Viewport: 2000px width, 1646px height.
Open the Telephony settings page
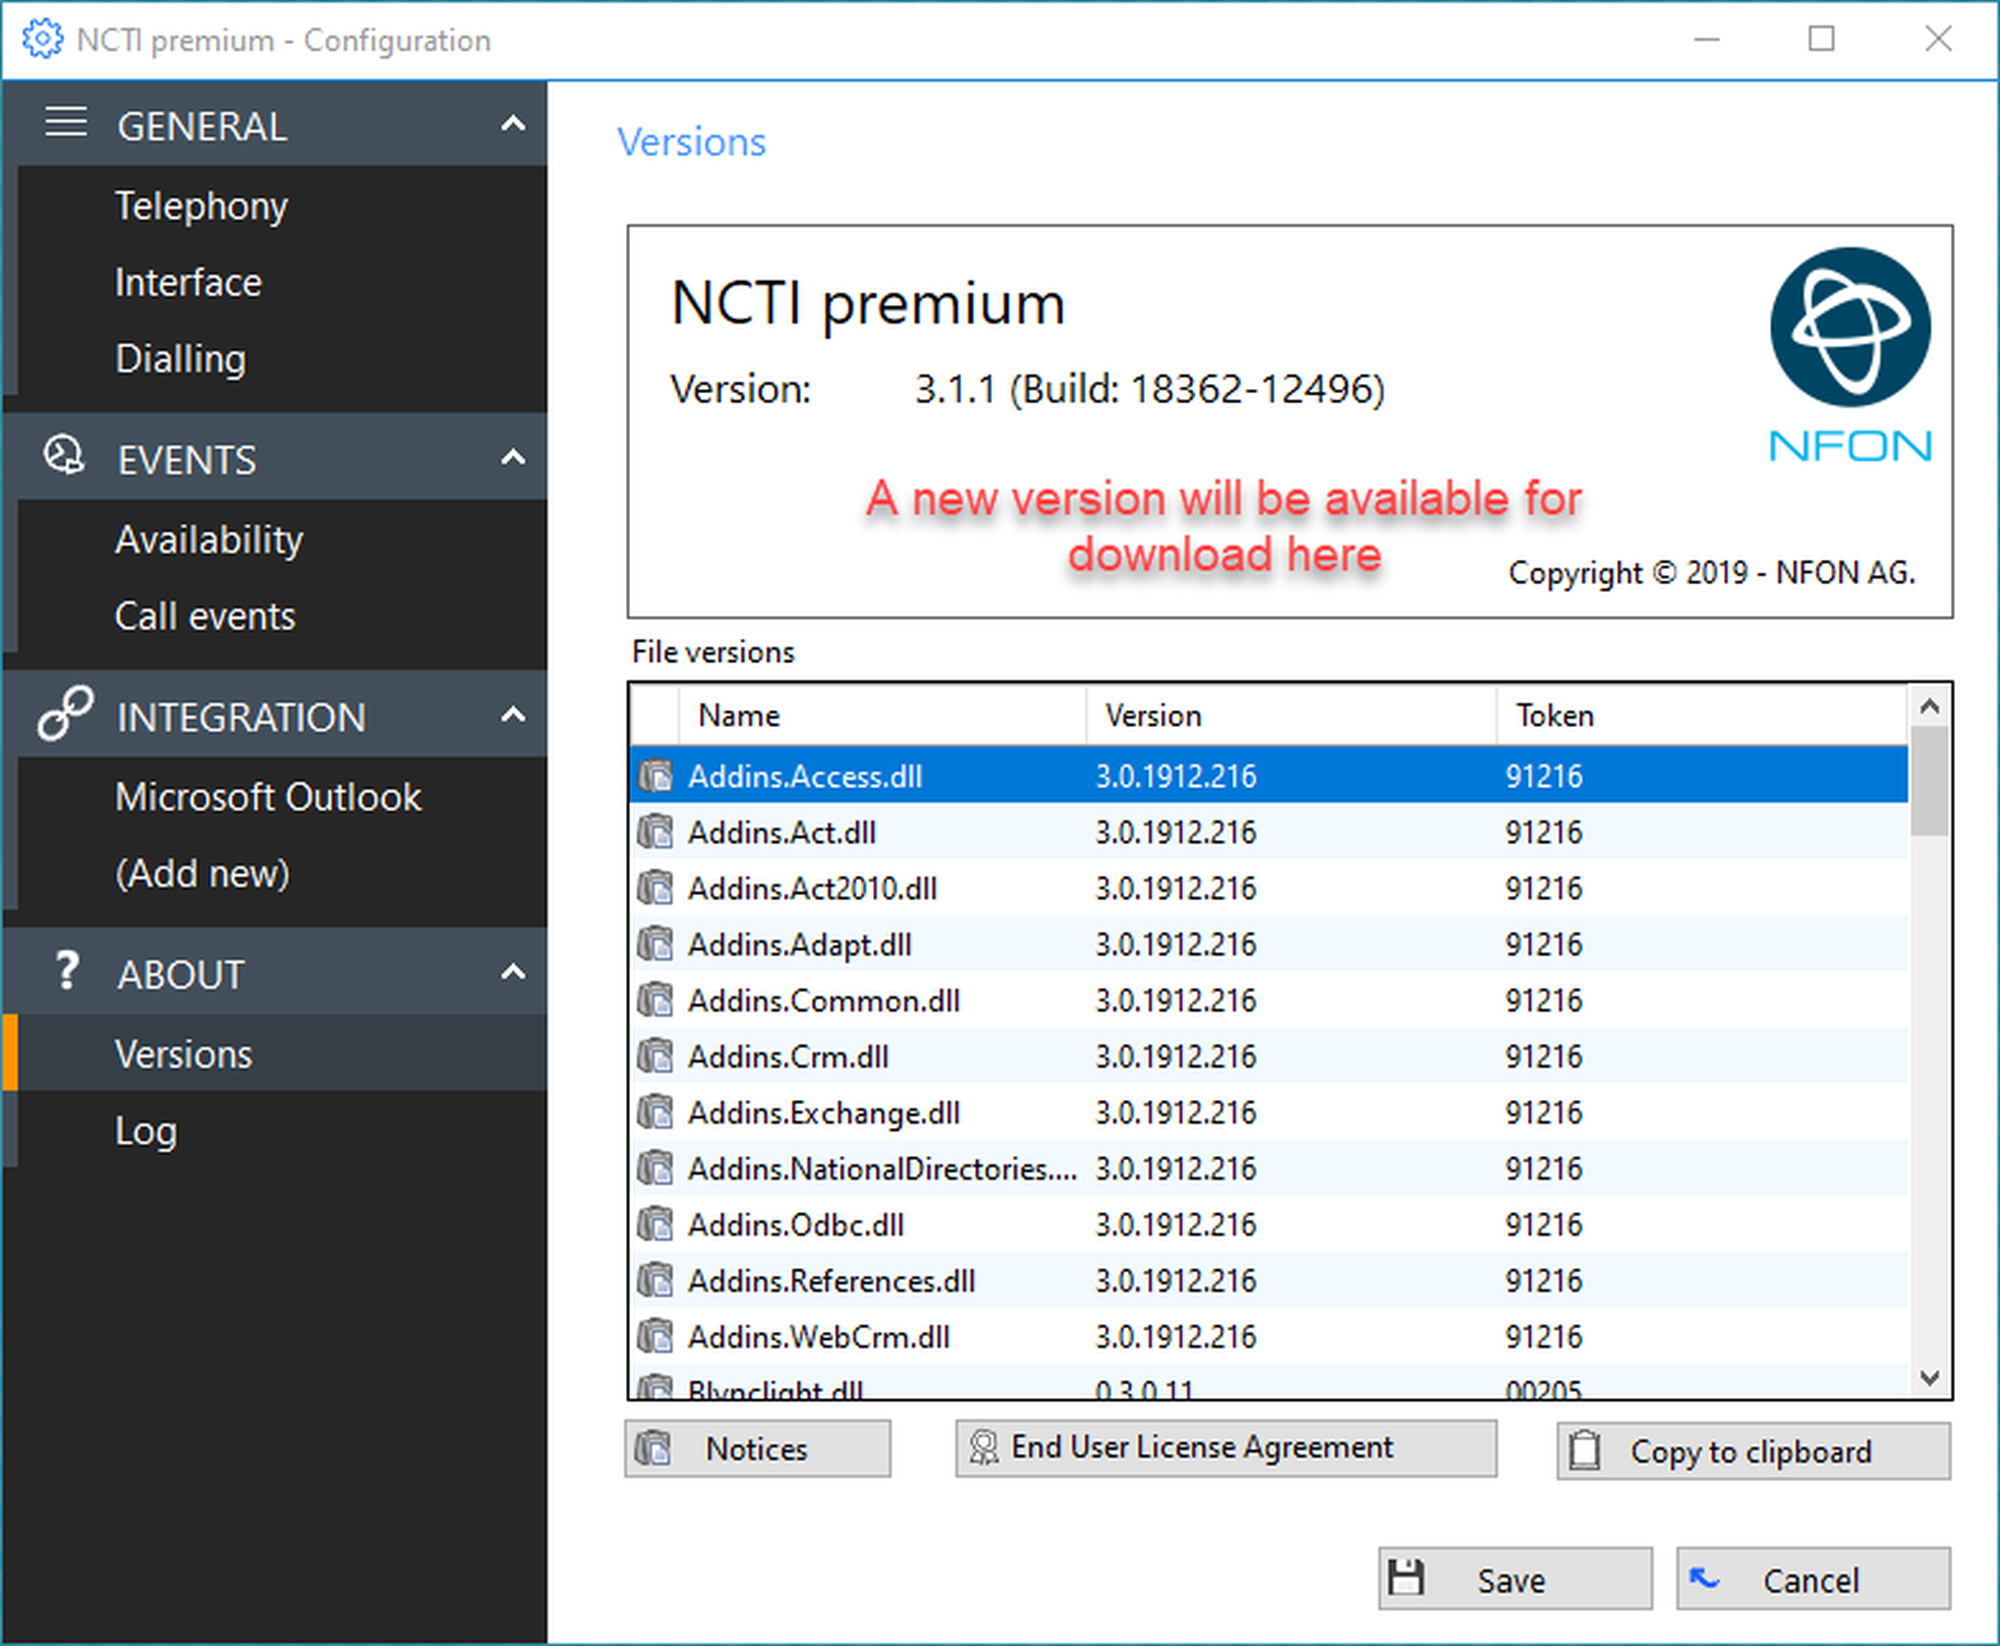pos(201,206)
